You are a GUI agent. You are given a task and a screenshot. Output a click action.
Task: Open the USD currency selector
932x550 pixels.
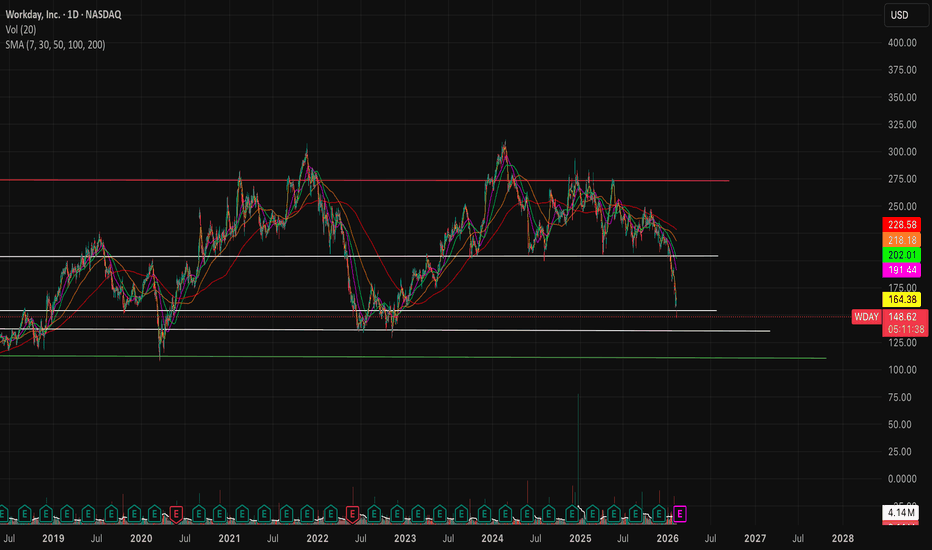coord(902,14)
